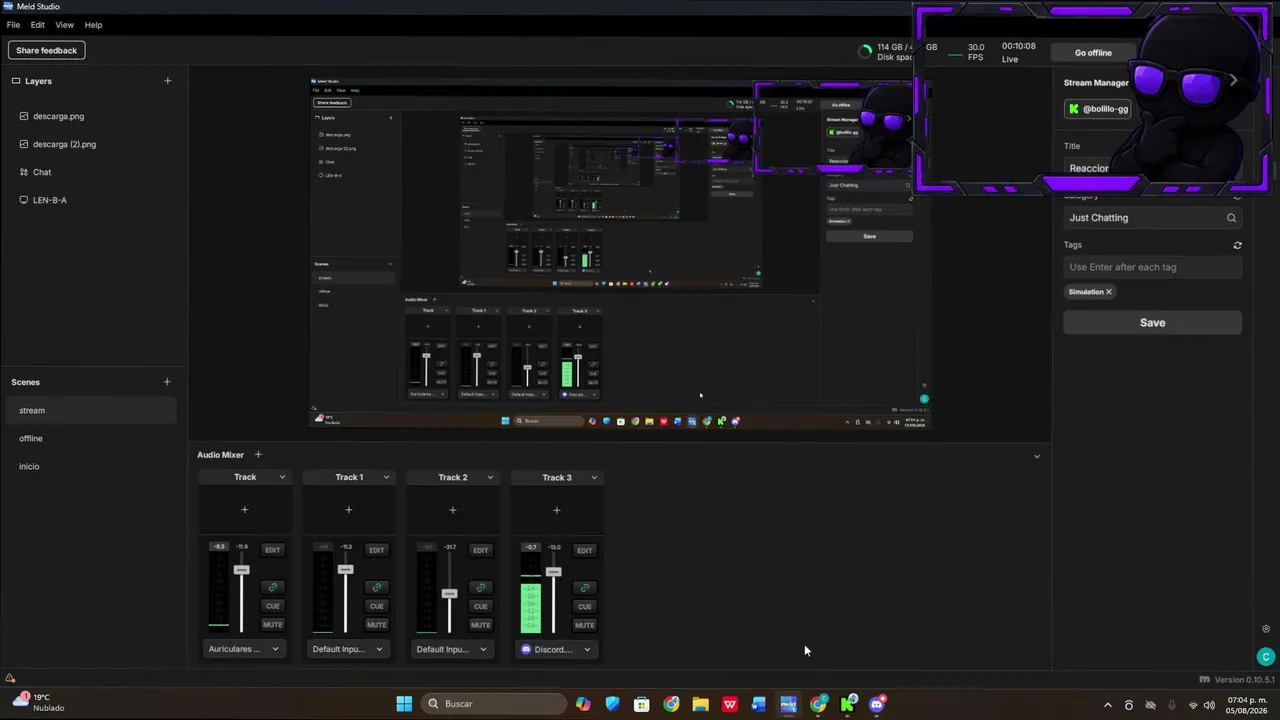Mute the Discord track
The height and width of the screenshot is (720, 1280).
585,625
